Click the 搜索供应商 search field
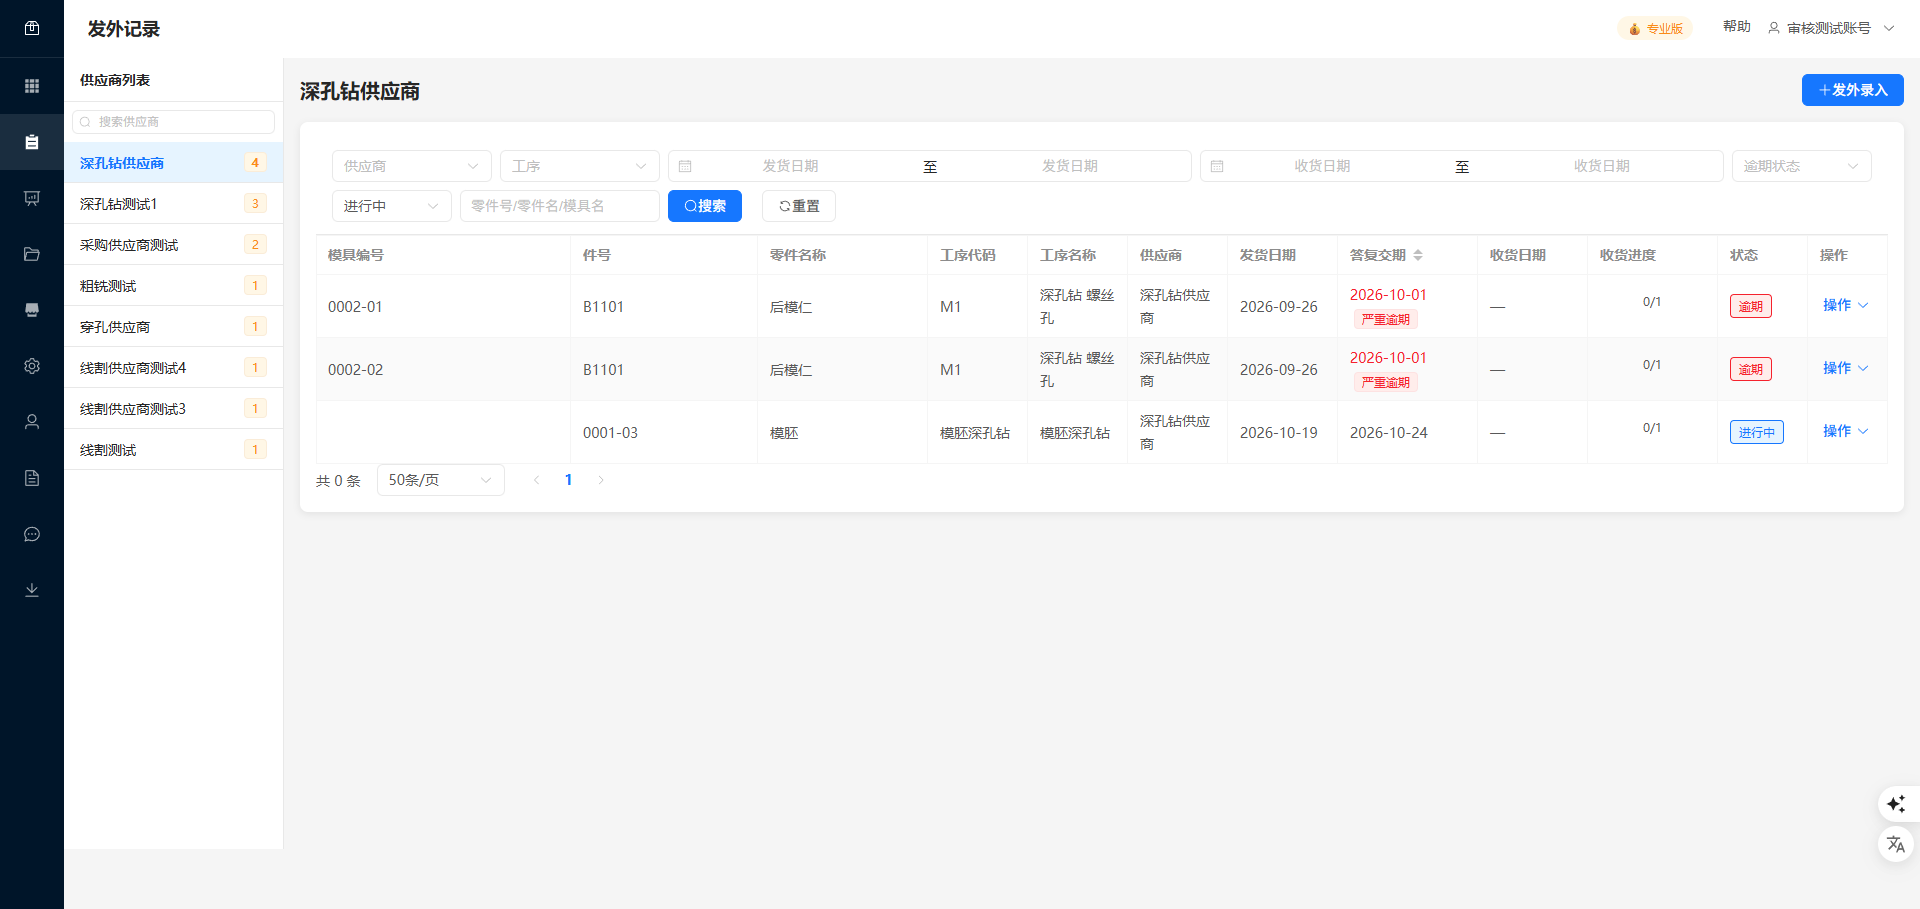This screenshot has height=909, width=1920. tap(174, 122)
